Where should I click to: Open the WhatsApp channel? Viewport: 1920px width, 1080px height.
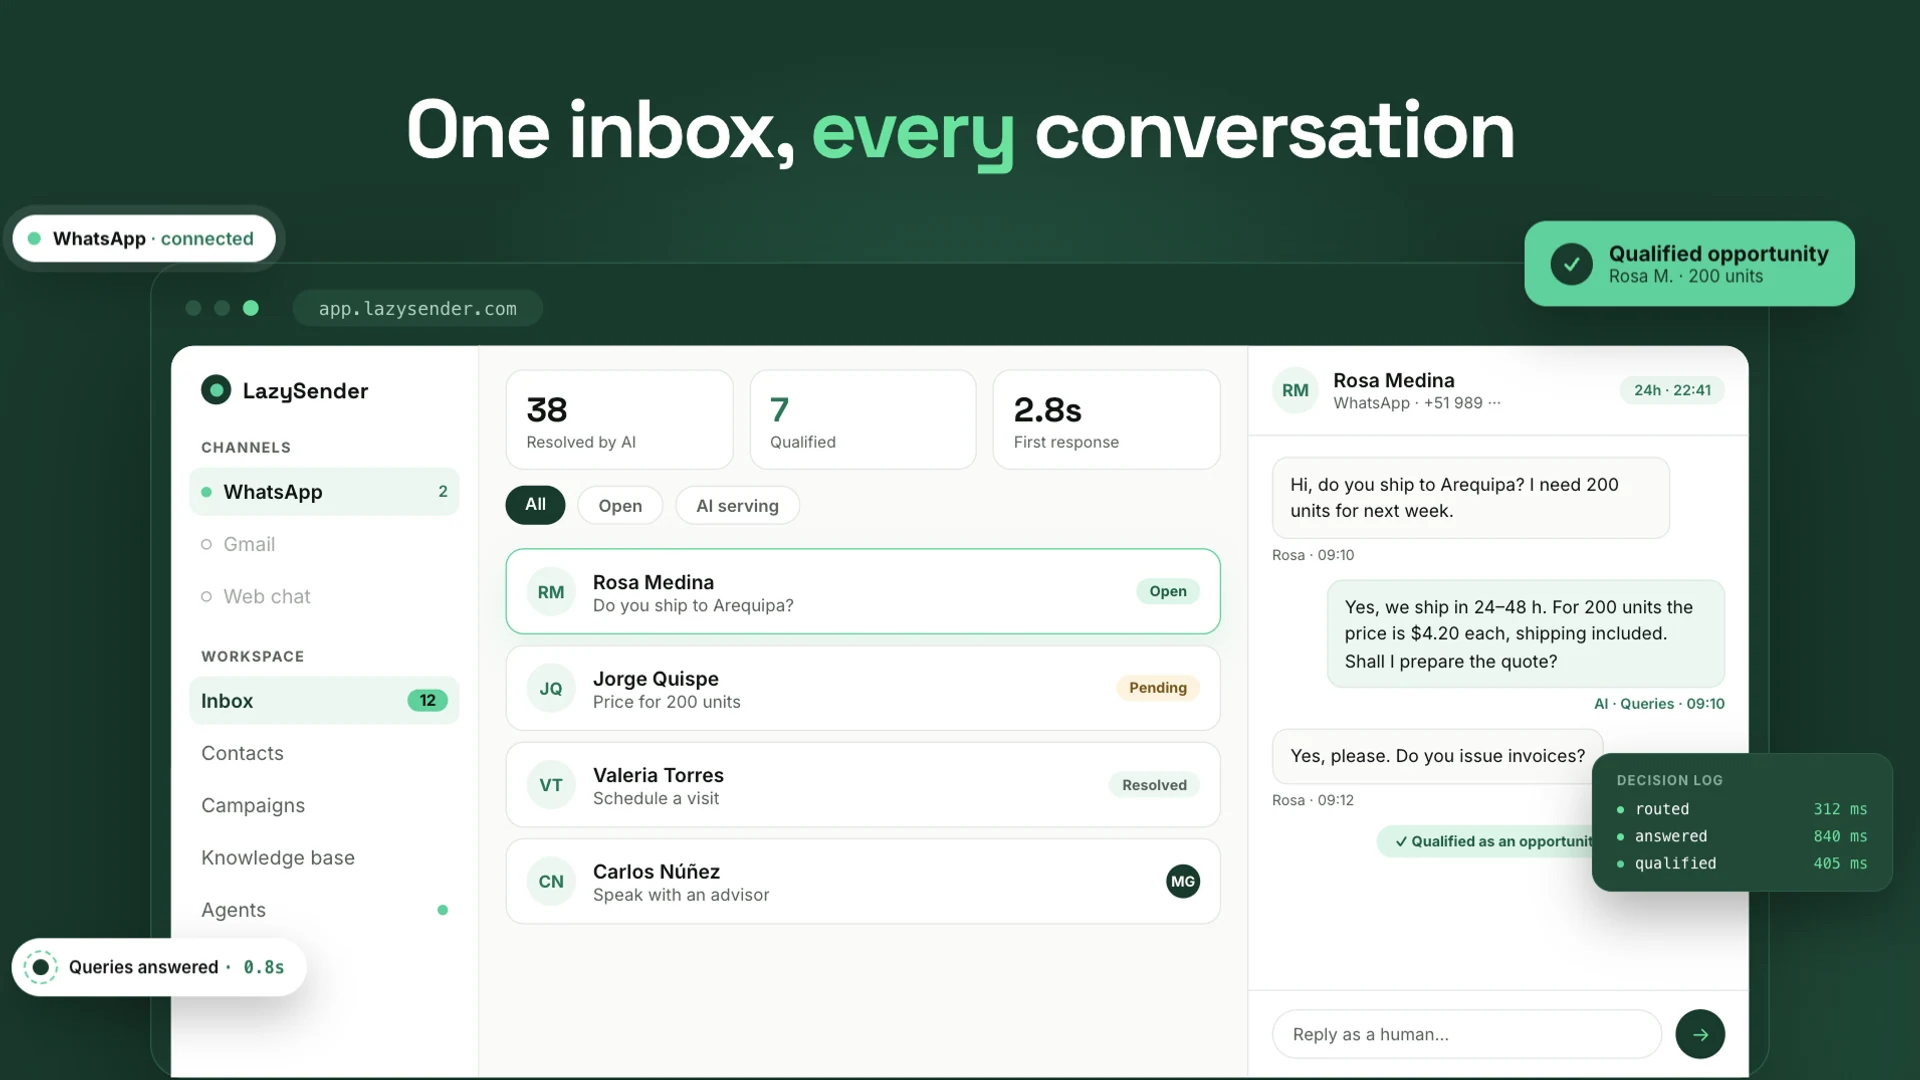click(x=324, y=492)
